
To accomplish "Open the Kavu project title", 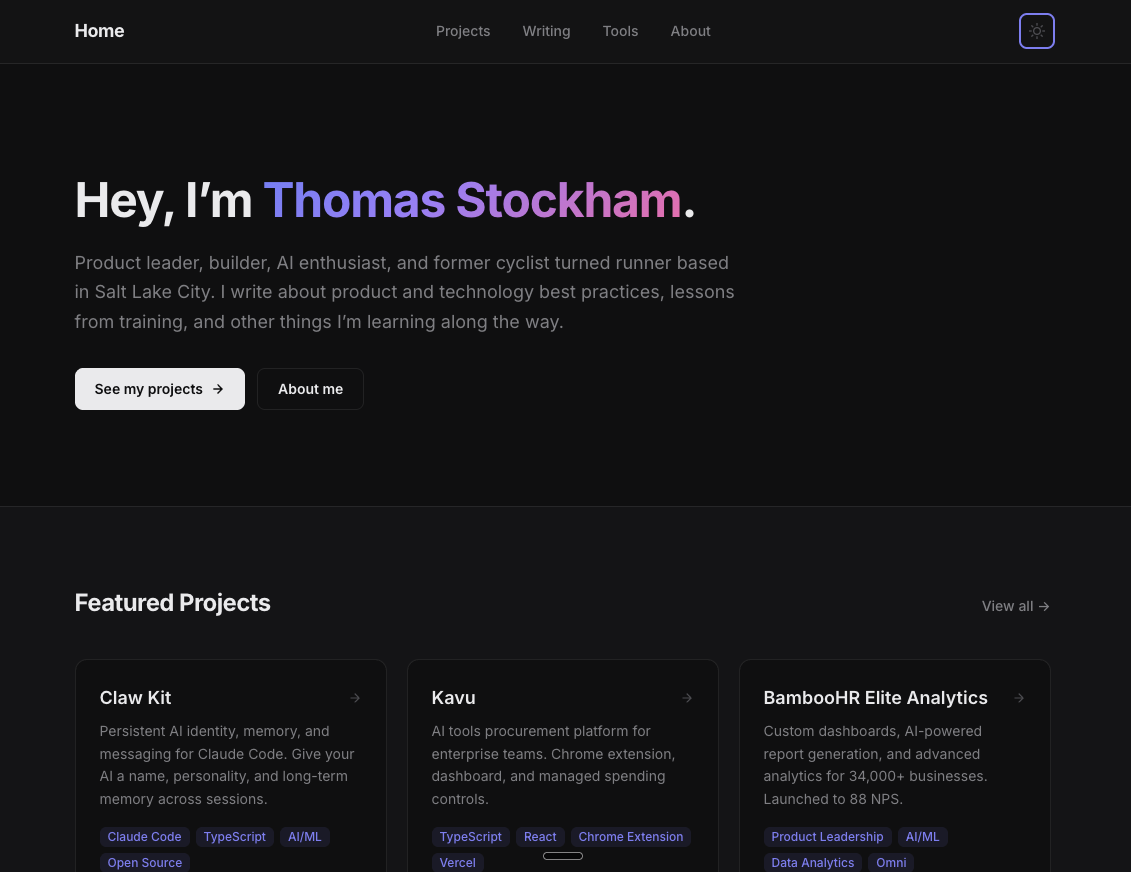I will click(453, 698).
